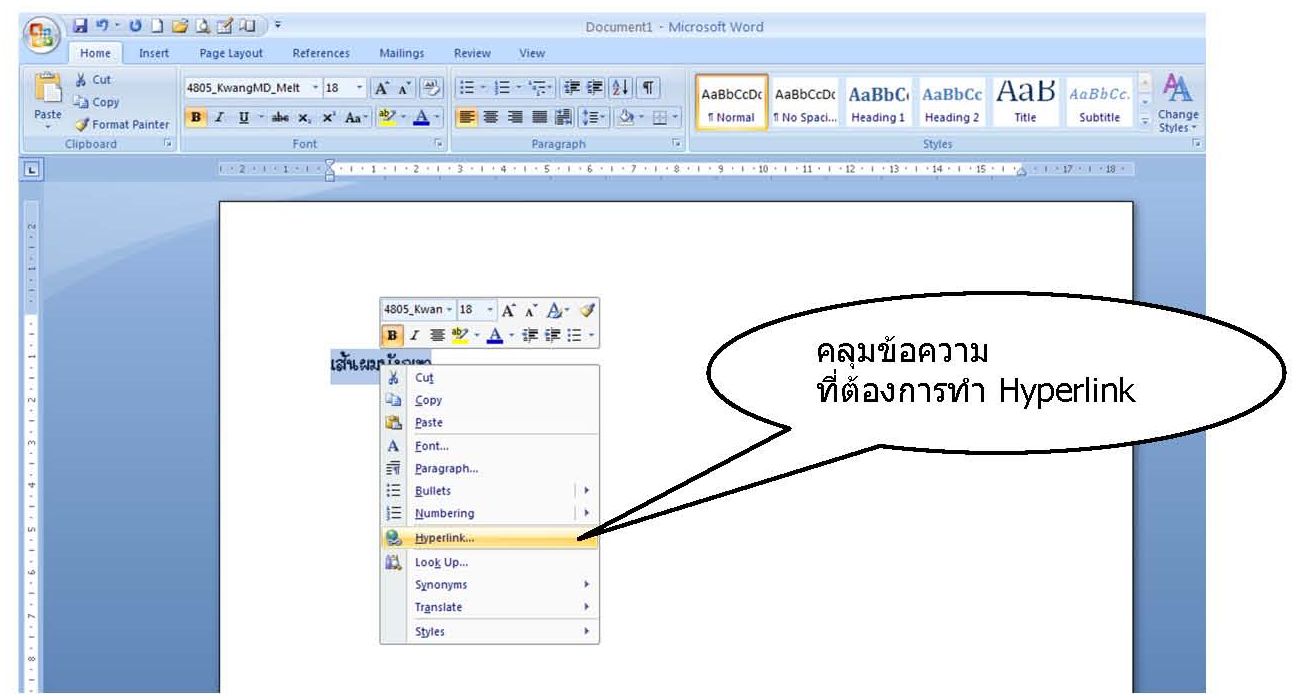Toggle Italic on the mini toolbar

pyautogui.click(x=415, y=333)
